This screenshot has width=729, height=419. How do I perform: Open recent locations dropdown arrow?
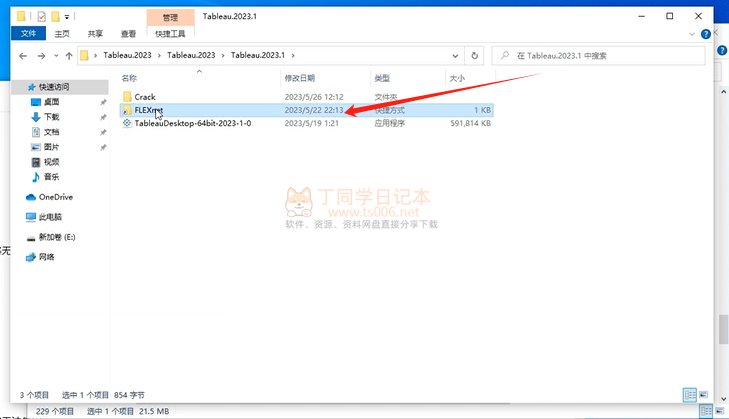[x=56, y=56]
